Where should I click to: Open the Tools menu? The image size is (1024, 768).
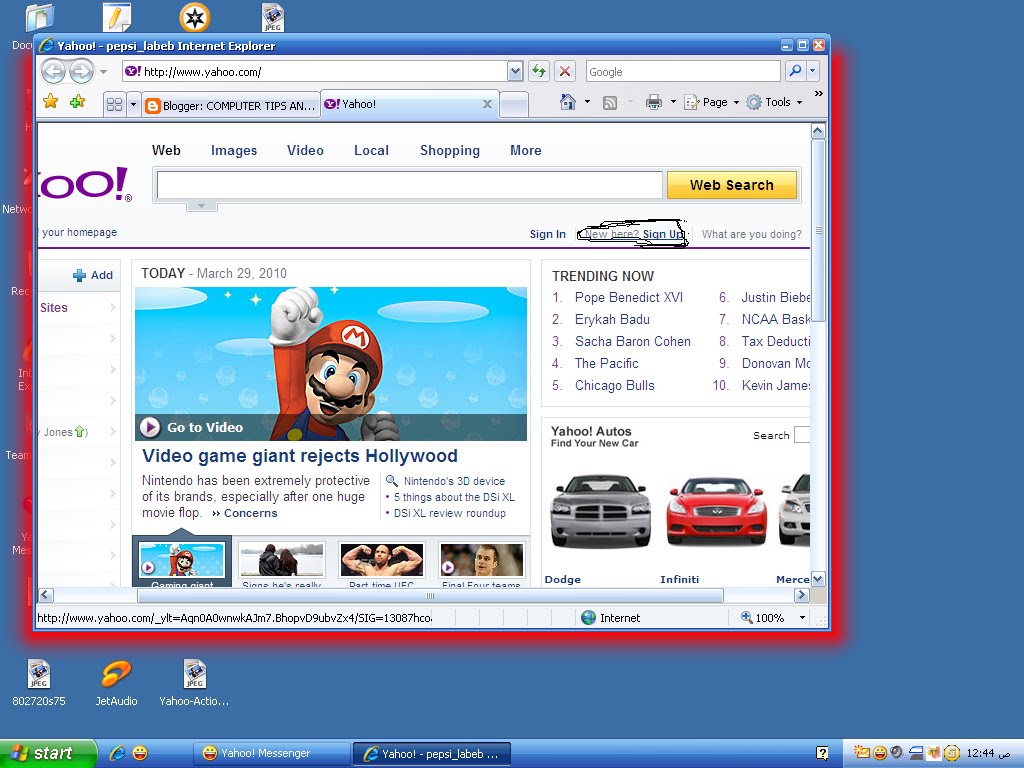(x=774, y=103)
